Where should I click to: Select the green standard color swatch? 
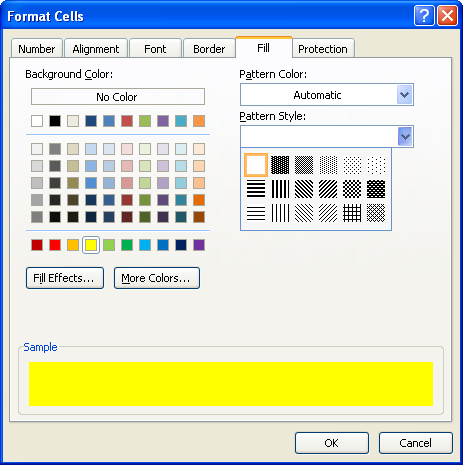[127, 245]
